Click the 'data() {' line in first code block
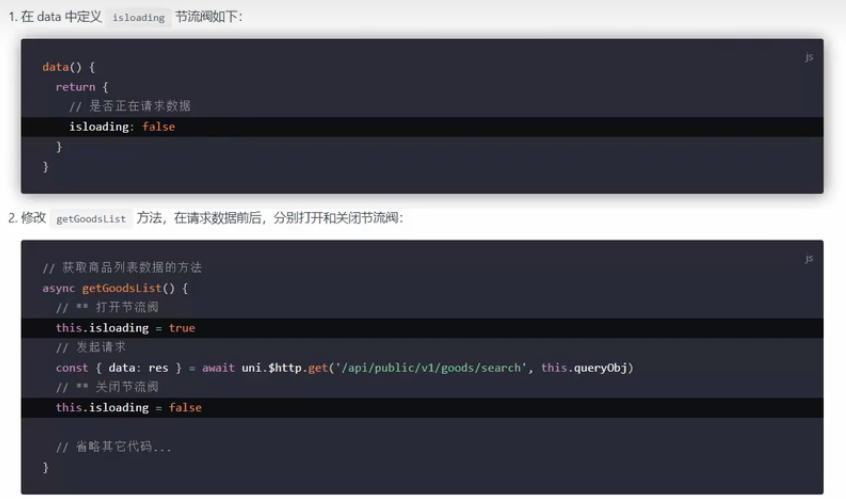846x499 pixels. pyautogui.click(x=69, y=67)
